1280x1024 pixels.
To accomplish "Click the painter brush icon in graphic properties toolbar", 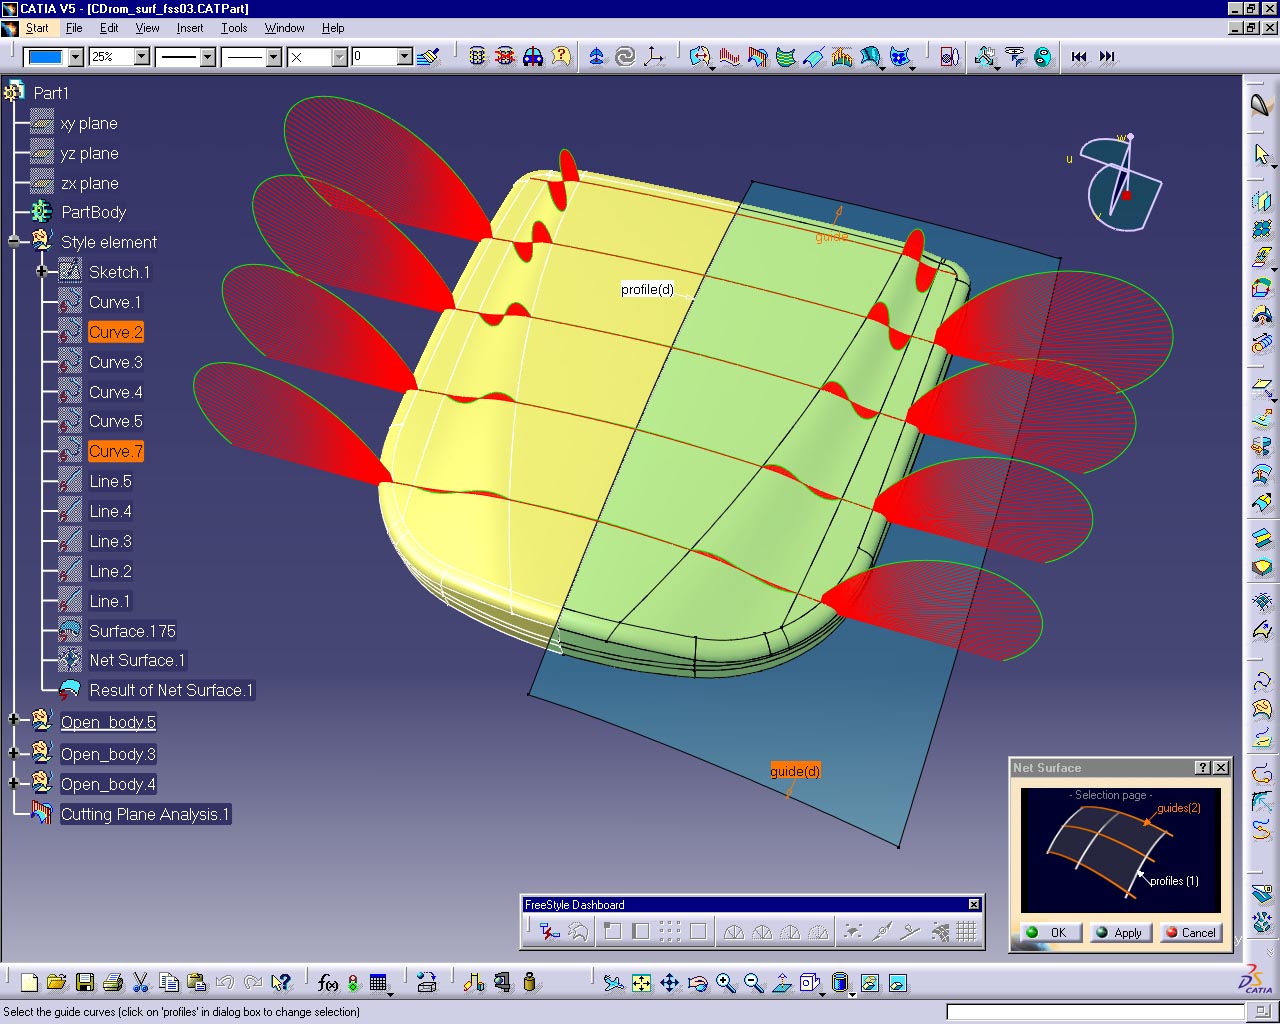I will tap(429, 57).
